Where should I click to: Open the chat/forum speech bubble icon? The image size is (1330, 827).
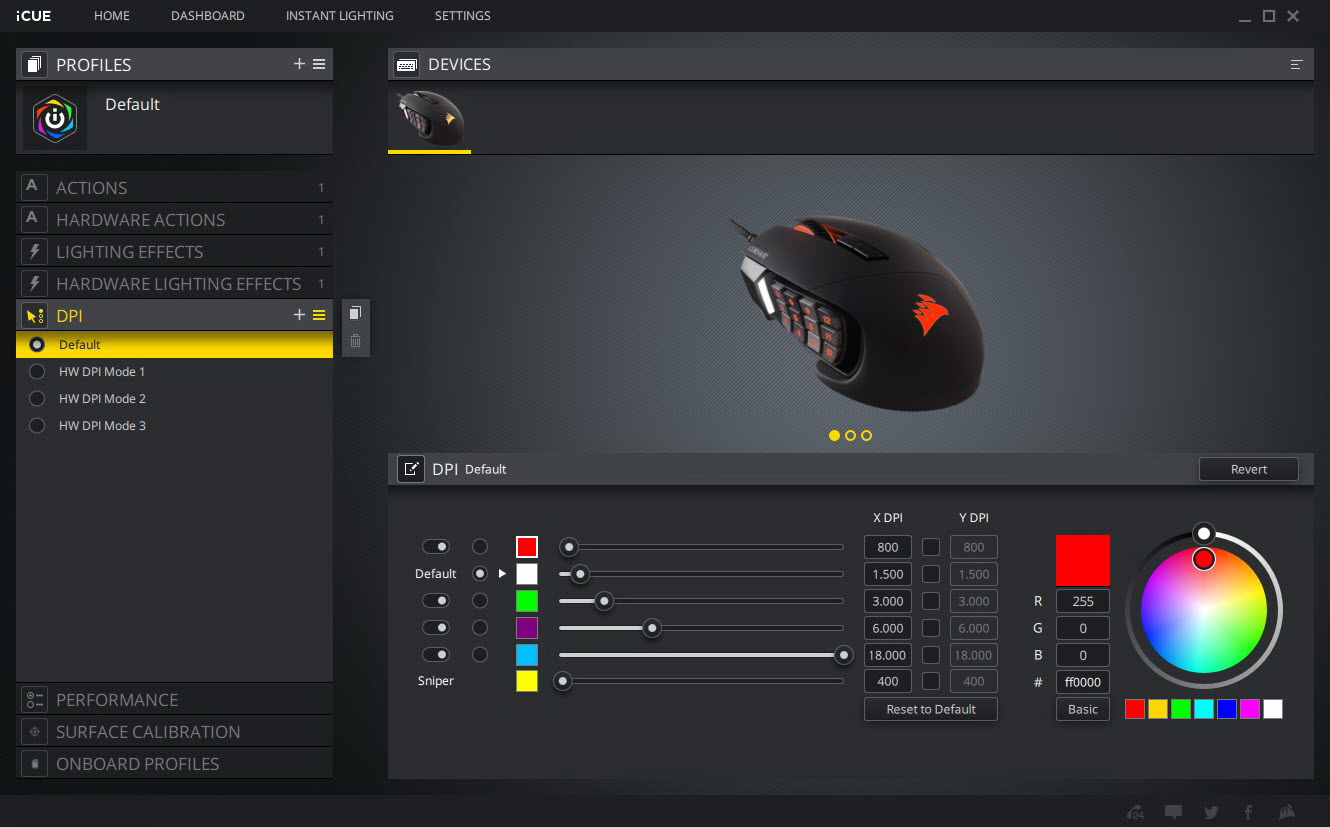pos(1174,812)
